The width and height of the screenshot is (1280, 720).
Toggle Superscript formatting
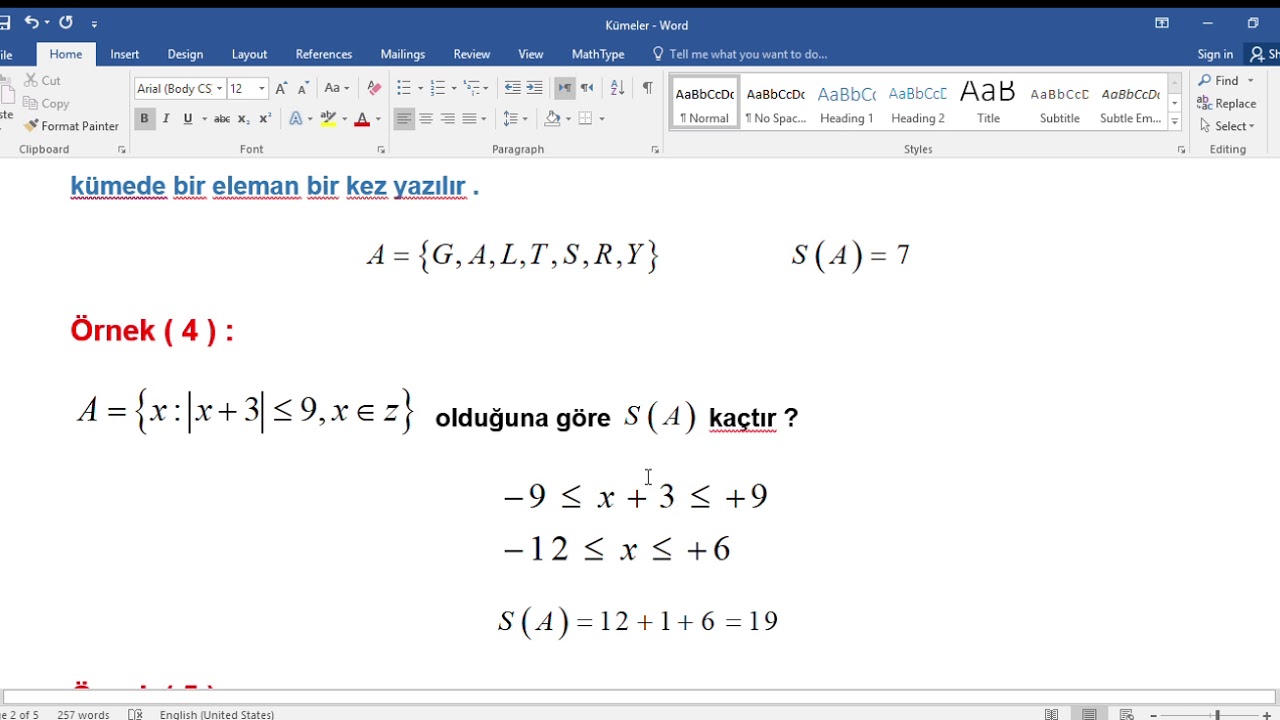click(x=265, y=118)
